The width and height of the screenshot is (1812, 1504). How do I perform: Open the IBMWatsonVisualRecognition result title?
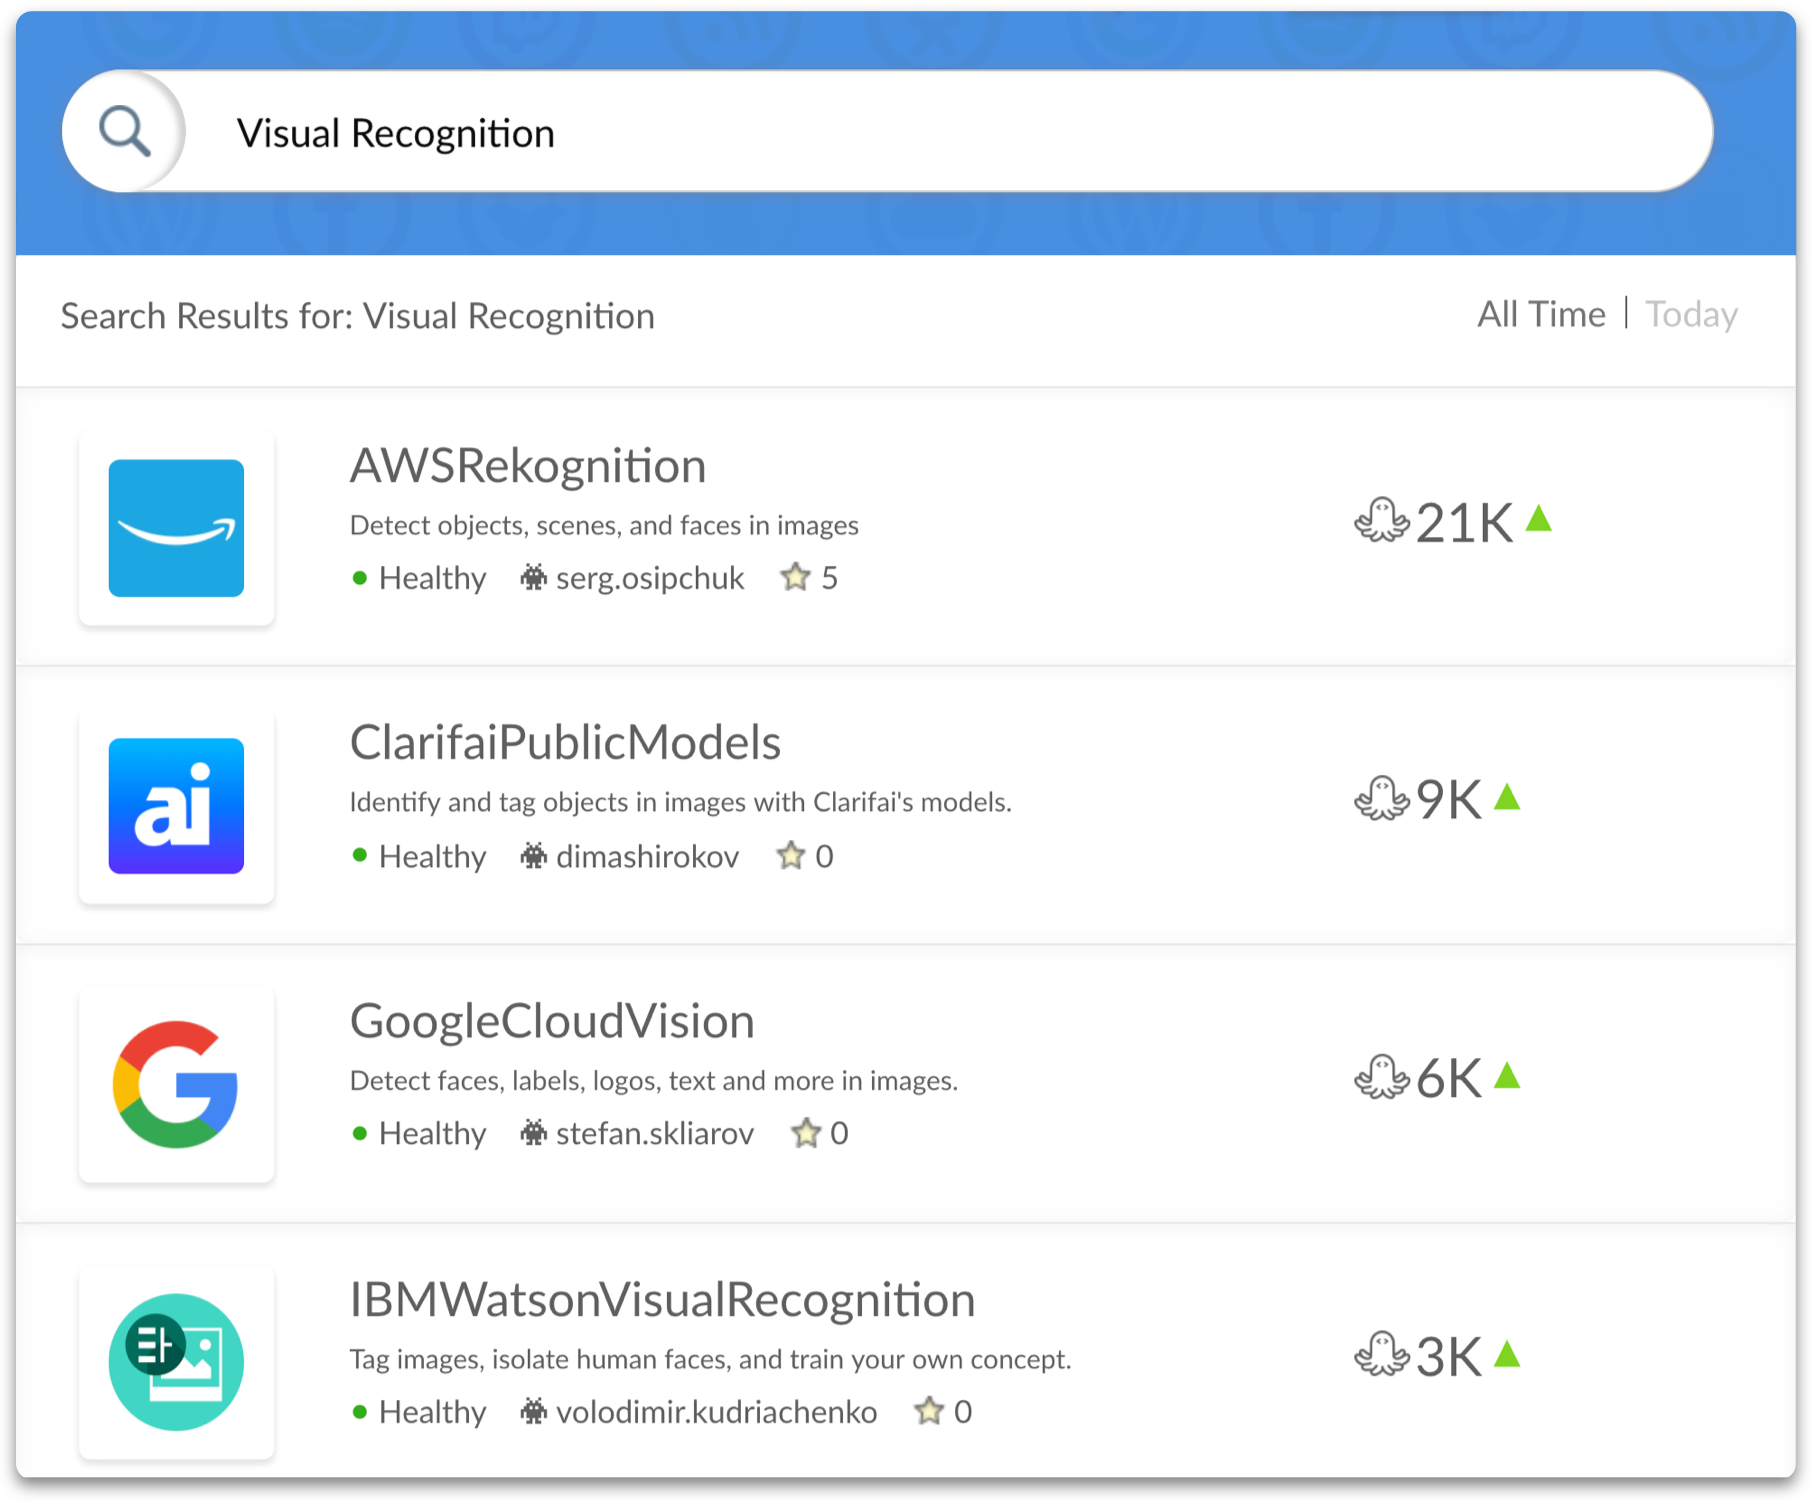click(662, 1300)
